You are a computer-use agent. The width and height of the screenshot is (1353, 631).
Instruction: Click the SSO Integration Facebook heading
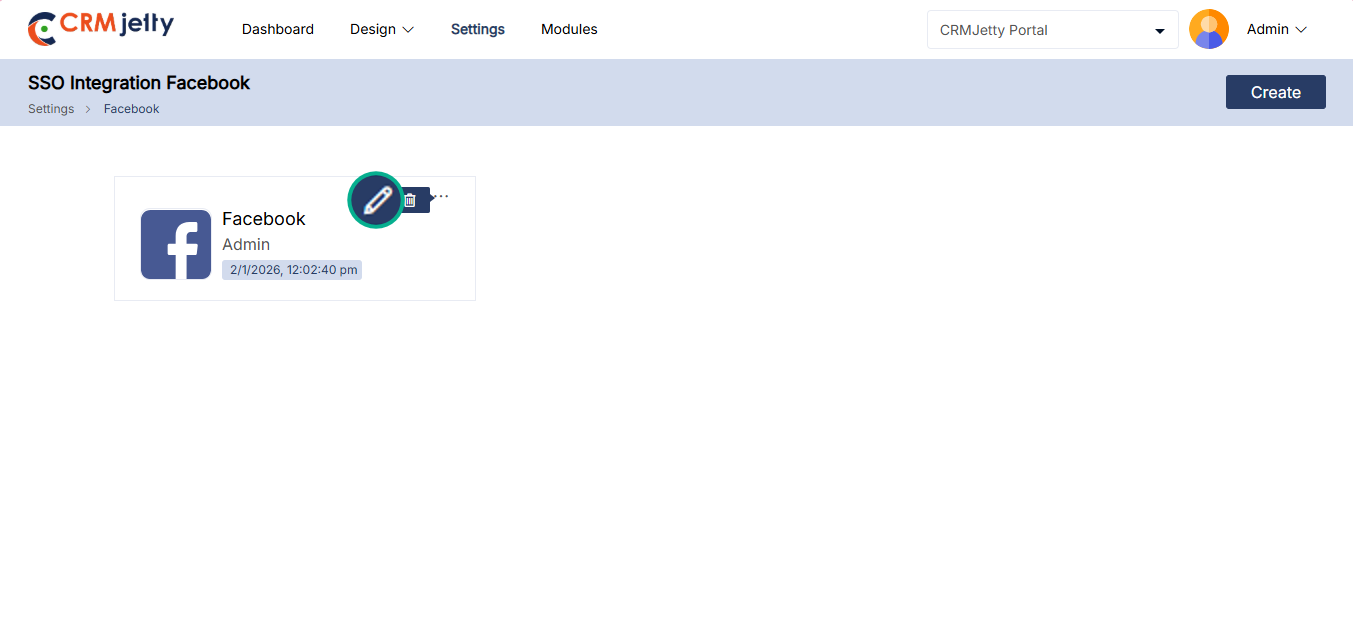pyautogui.click(x=139, y=83)
